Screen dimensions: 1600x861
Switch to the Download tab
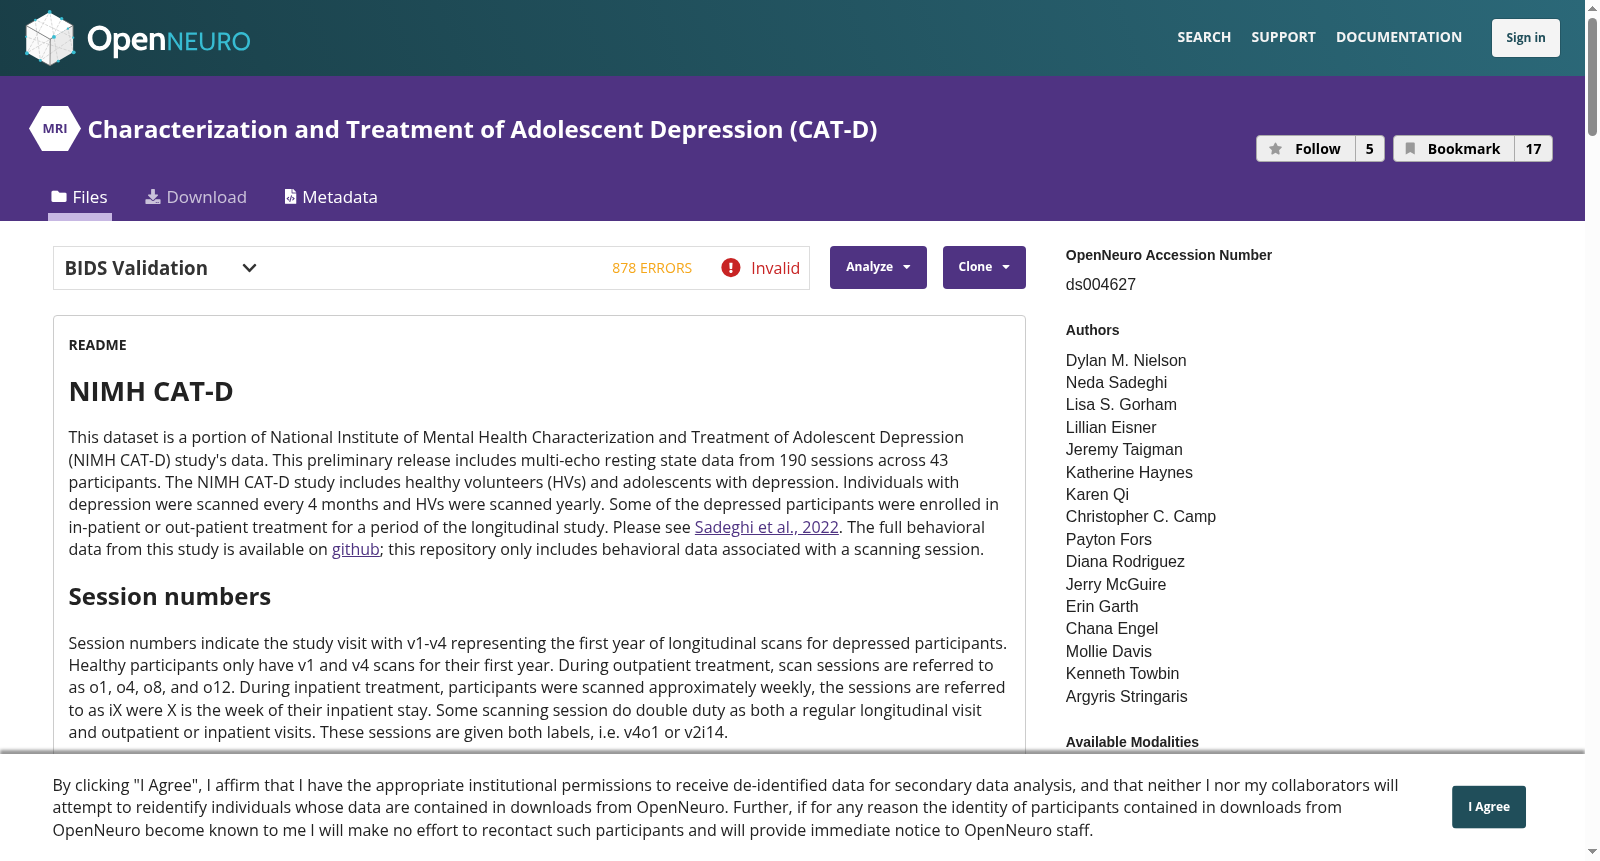click(196, 197)
